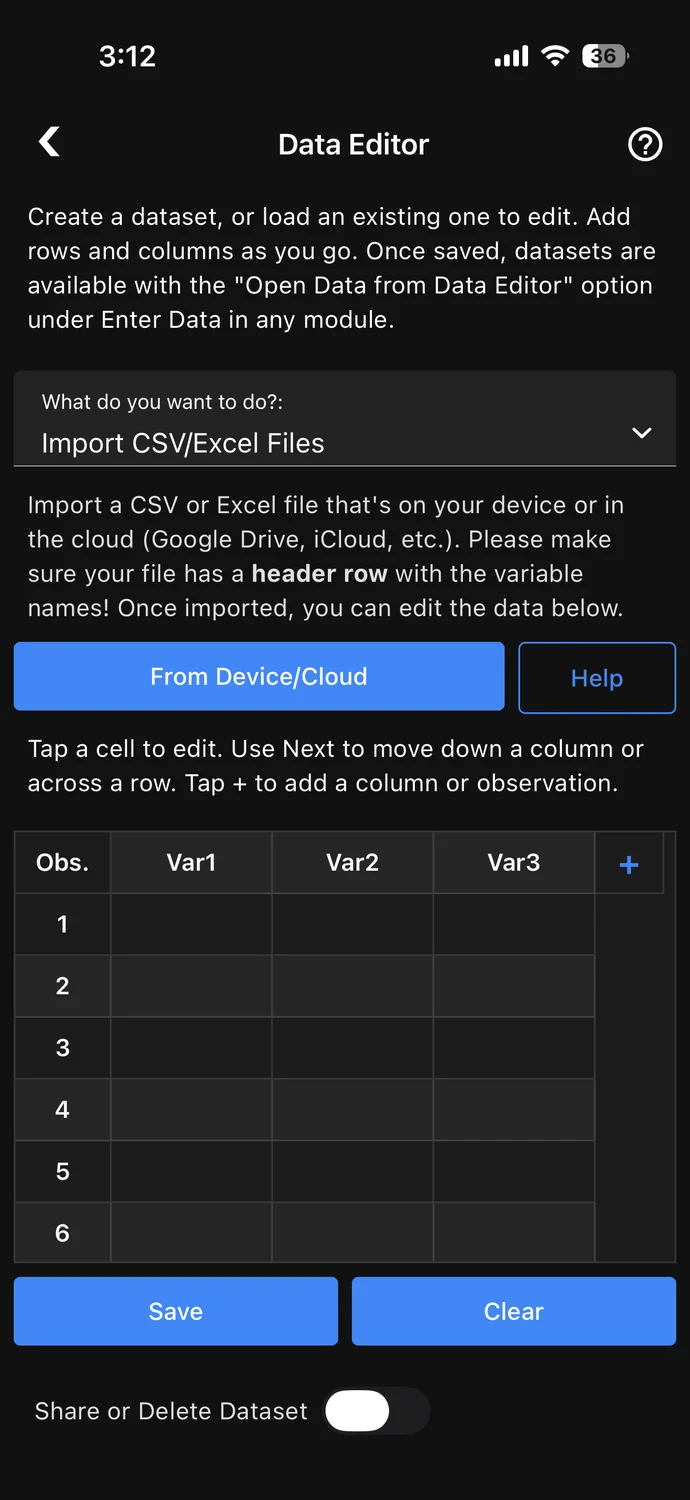Edit the Var3 cell in row 1
The image size is (690, 1500).
(x=514, y=924)
